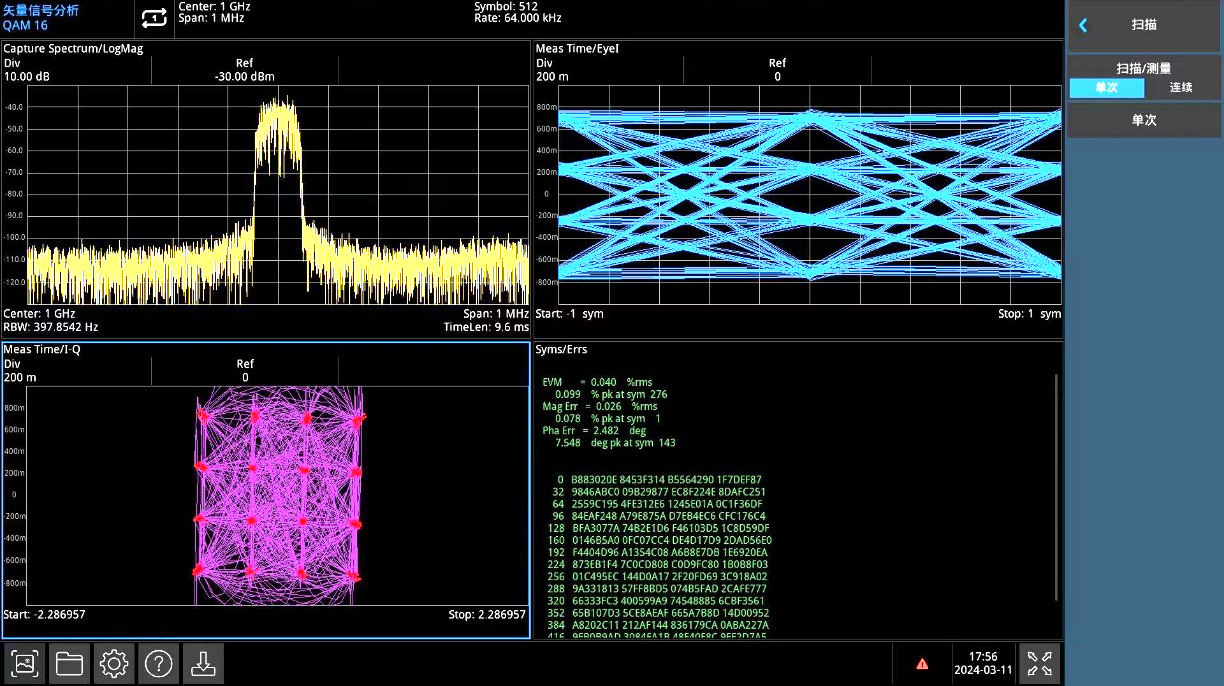Select the Capture Spectrum/LogMag panel title
This screenshot has width=1224, height=686.
point(69,48)
